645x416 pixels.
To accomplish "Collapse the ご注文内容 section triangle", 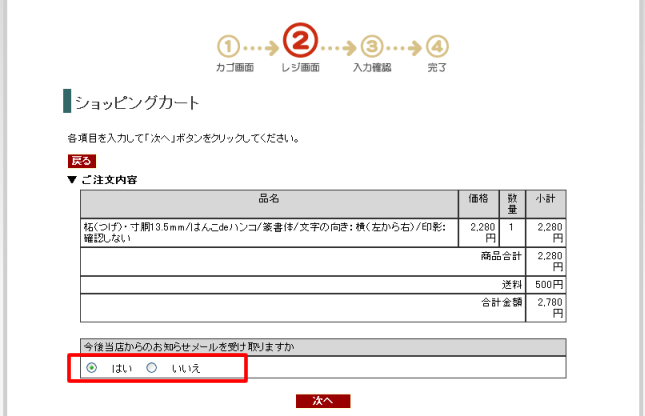I will click(72, 180).
